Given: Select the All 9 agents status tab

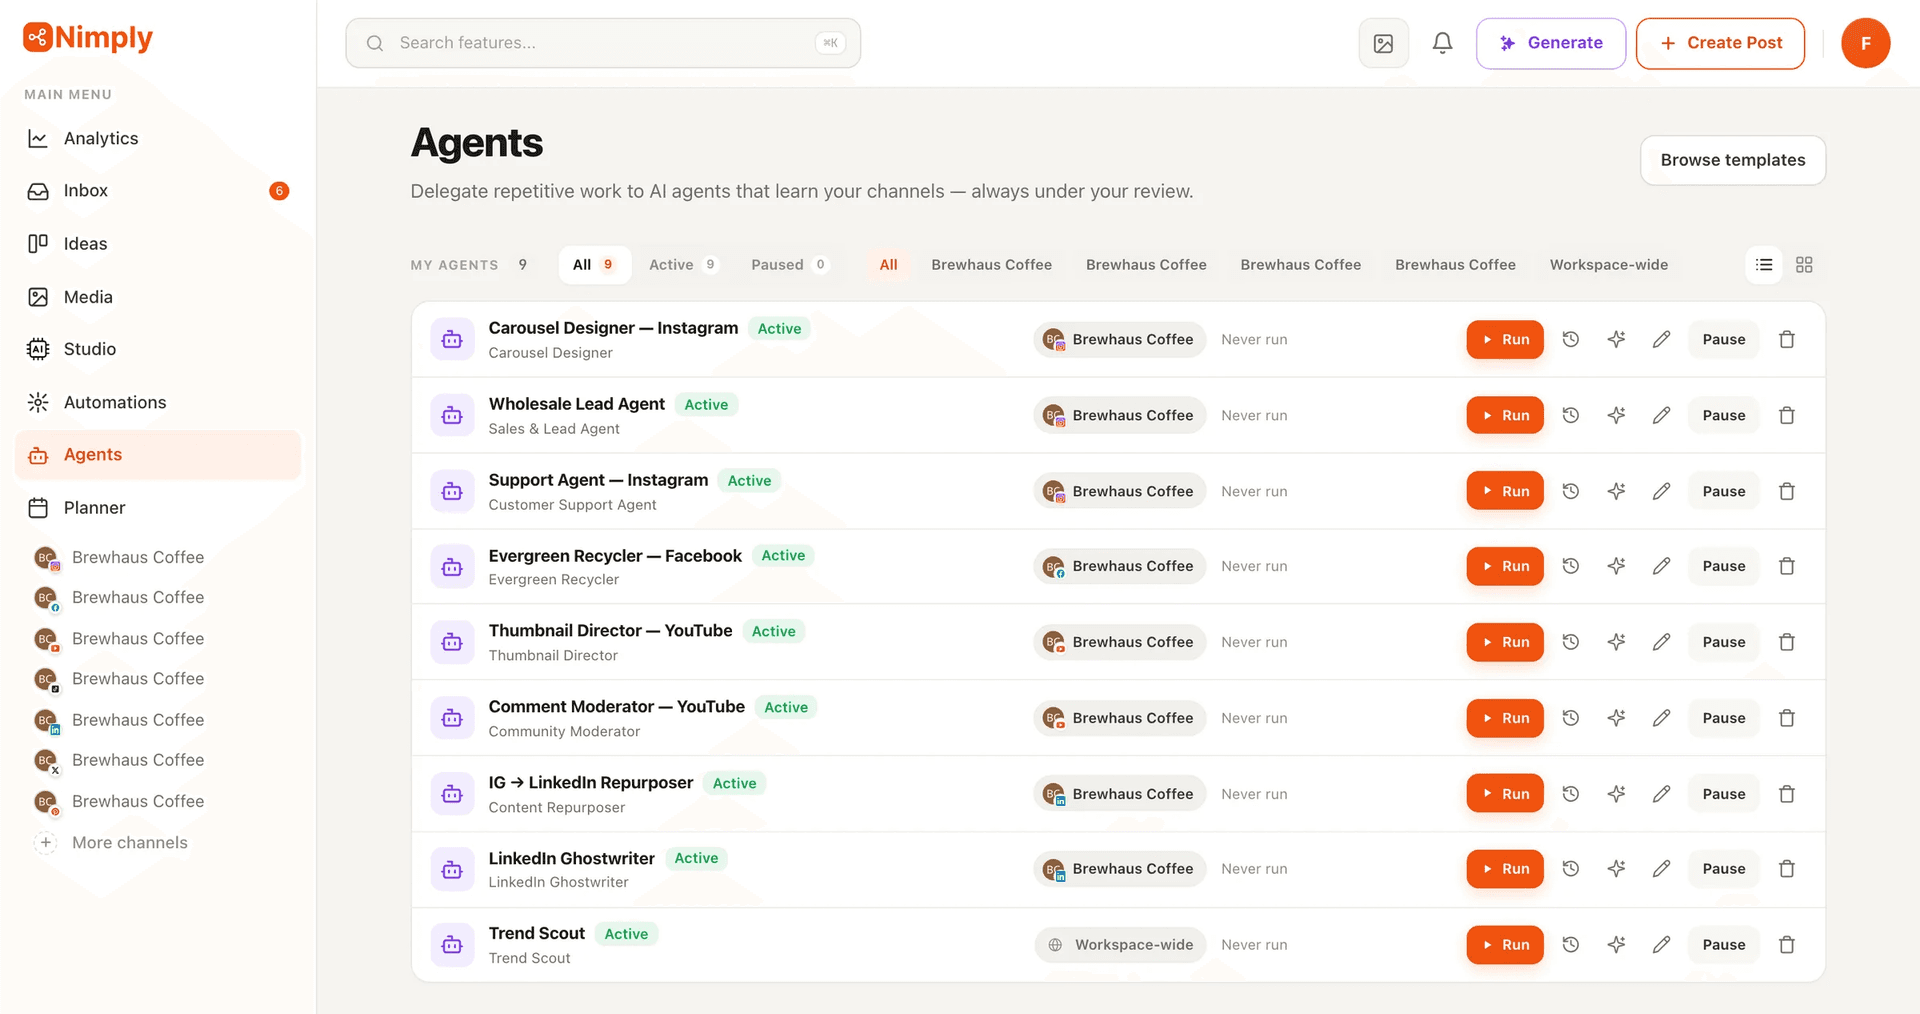Looking at the screenshot, I should tap(594, 265).
